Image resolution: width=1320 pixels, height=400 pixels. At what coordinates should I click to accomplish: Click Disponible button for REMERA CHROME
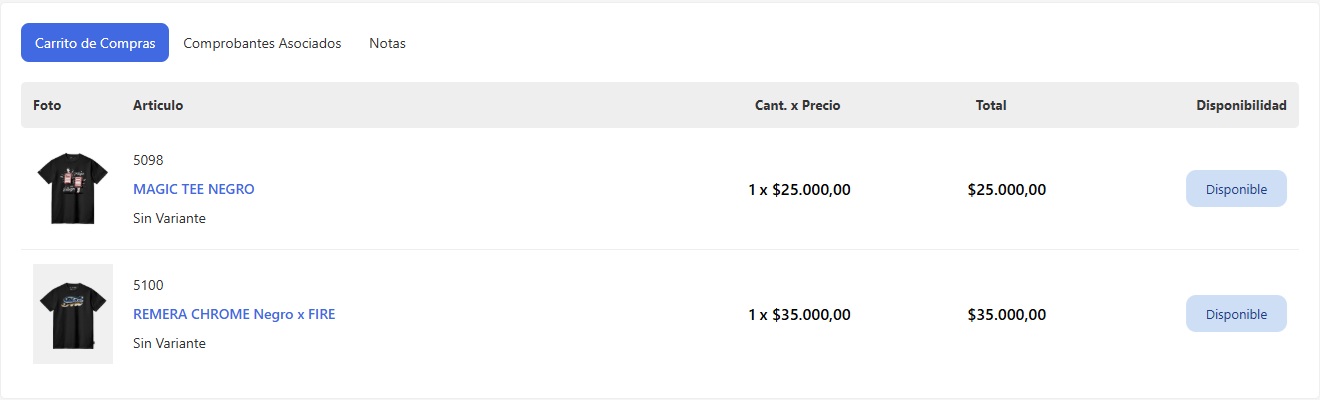click(x=1236, y=314)
